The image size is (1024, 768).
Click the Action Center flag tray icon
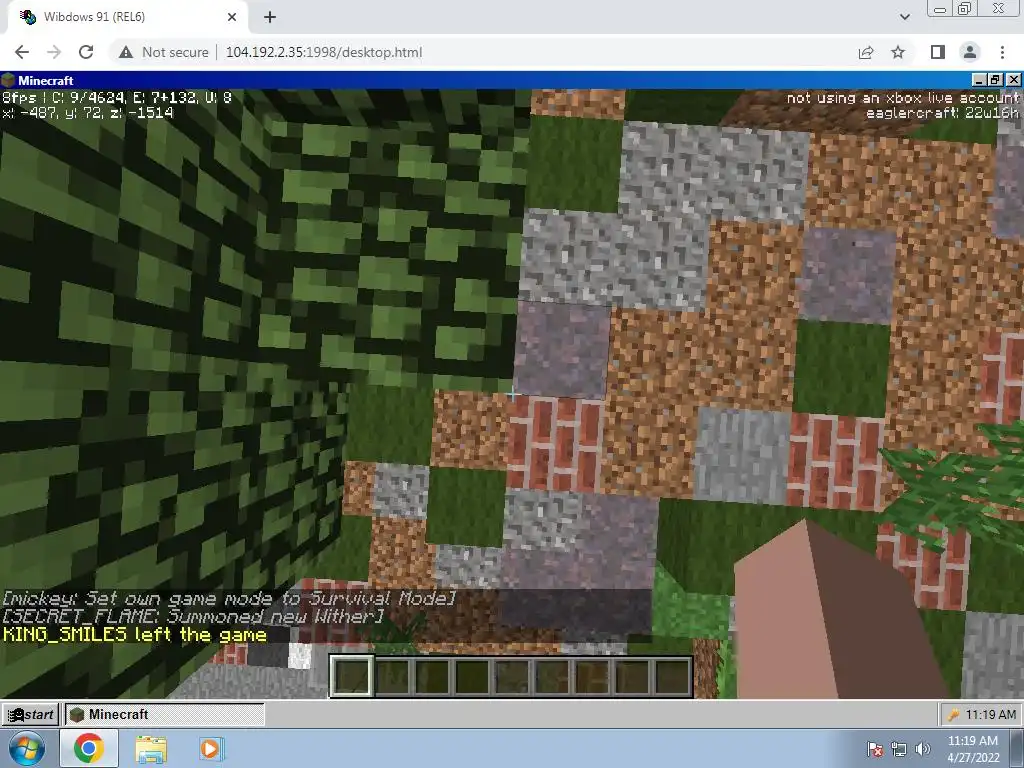pyautogui.click(x=874, y=749)
